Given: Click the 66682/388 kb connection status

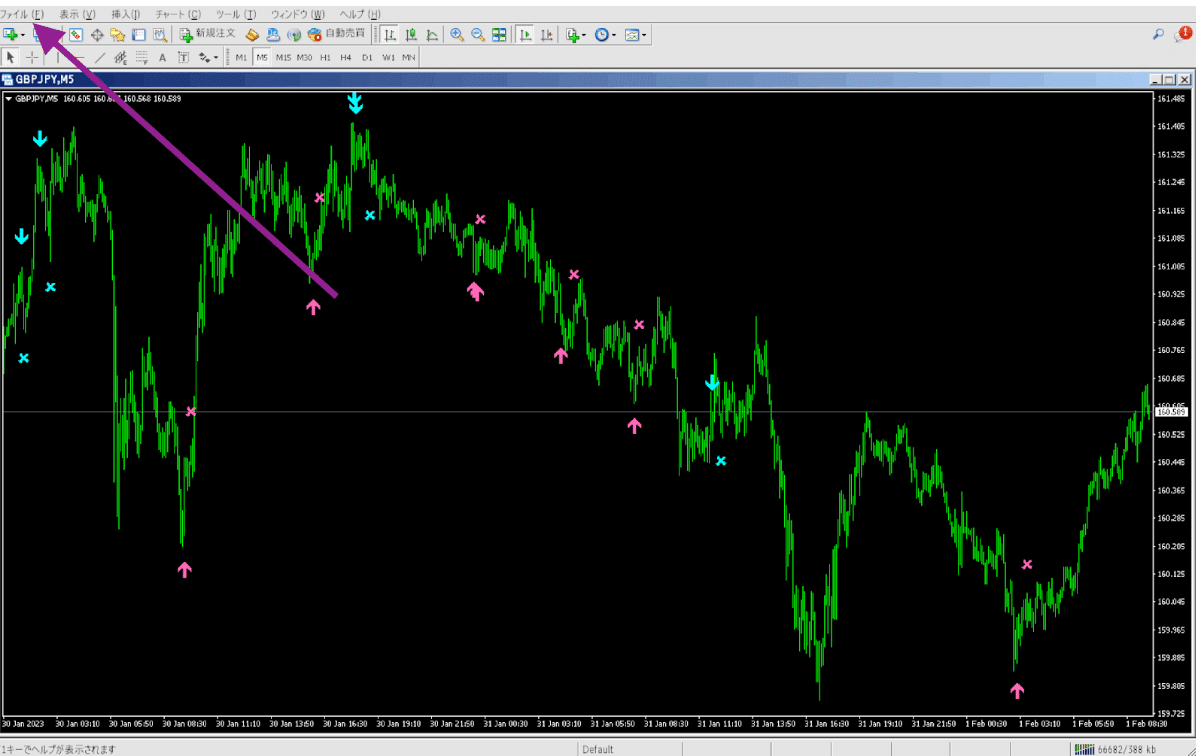Looking at the screenshot, I should pos(1116,749).
